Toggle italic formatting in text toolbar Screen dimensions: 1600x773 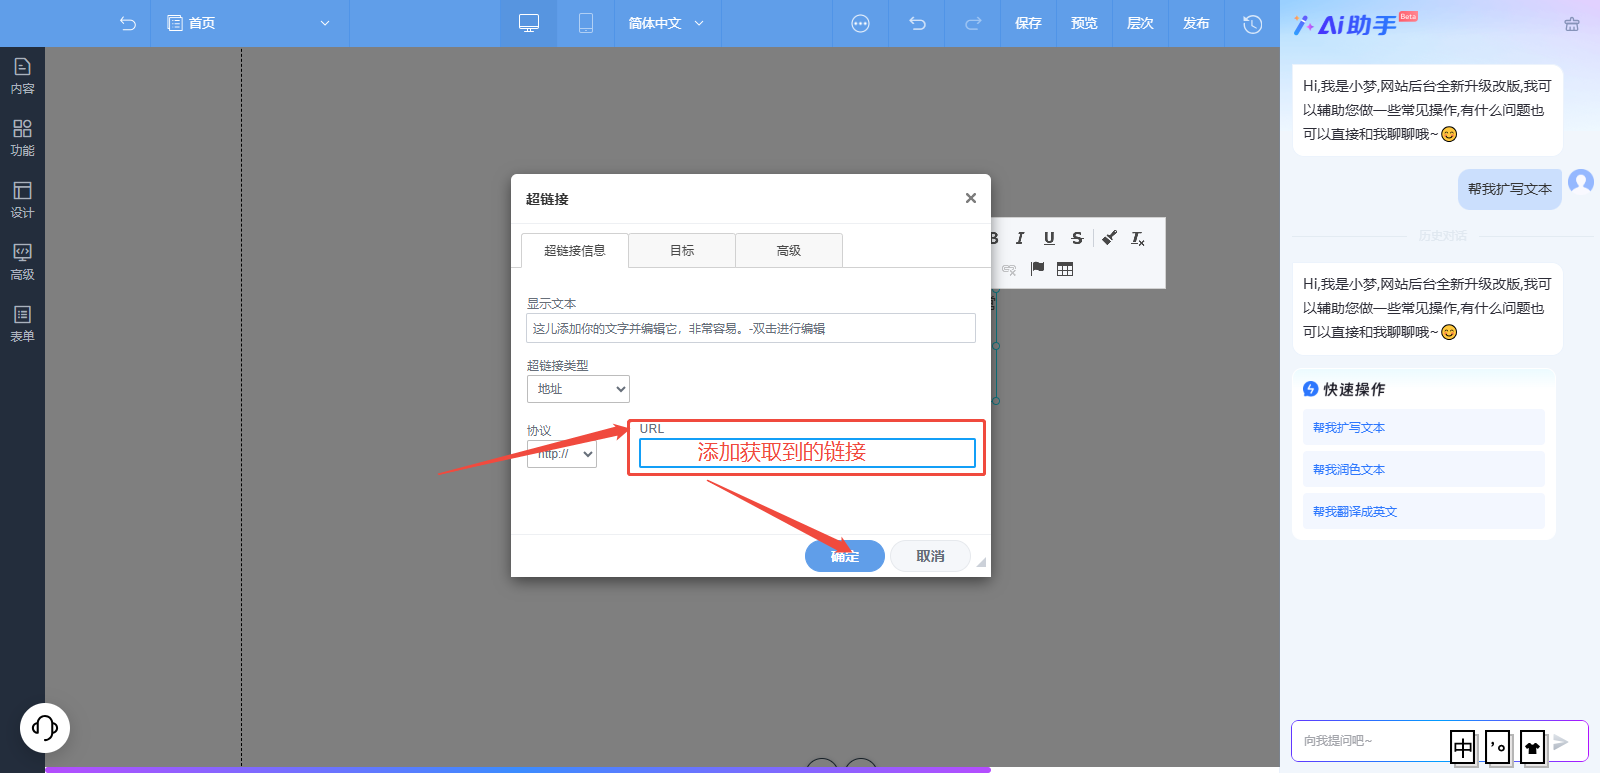1020,238
